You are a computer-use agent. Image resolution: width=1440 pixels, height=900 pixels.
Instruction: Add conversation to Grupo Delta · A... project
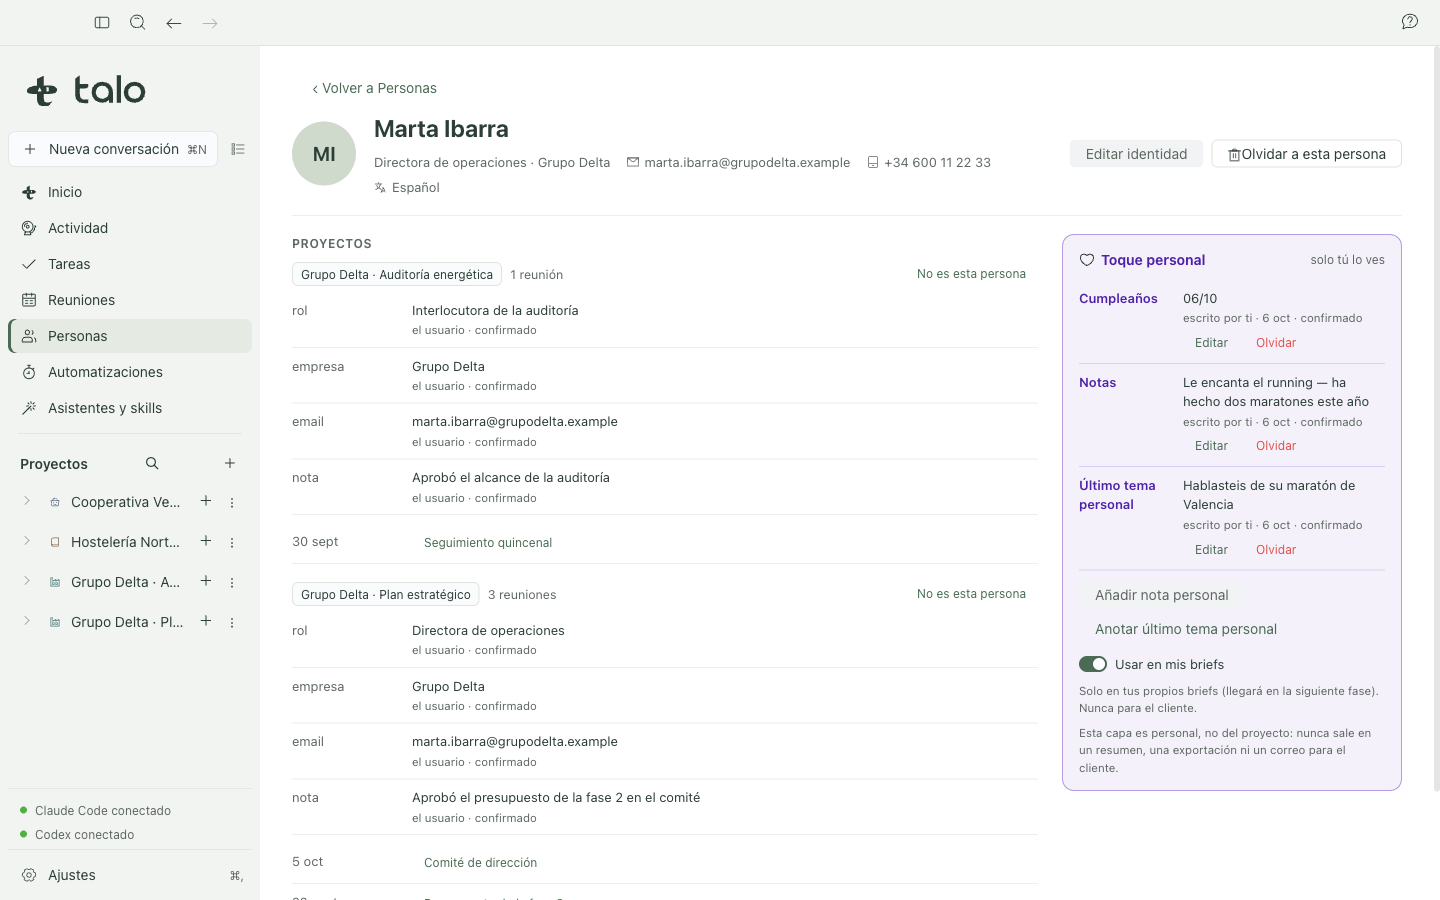[206, 581]
